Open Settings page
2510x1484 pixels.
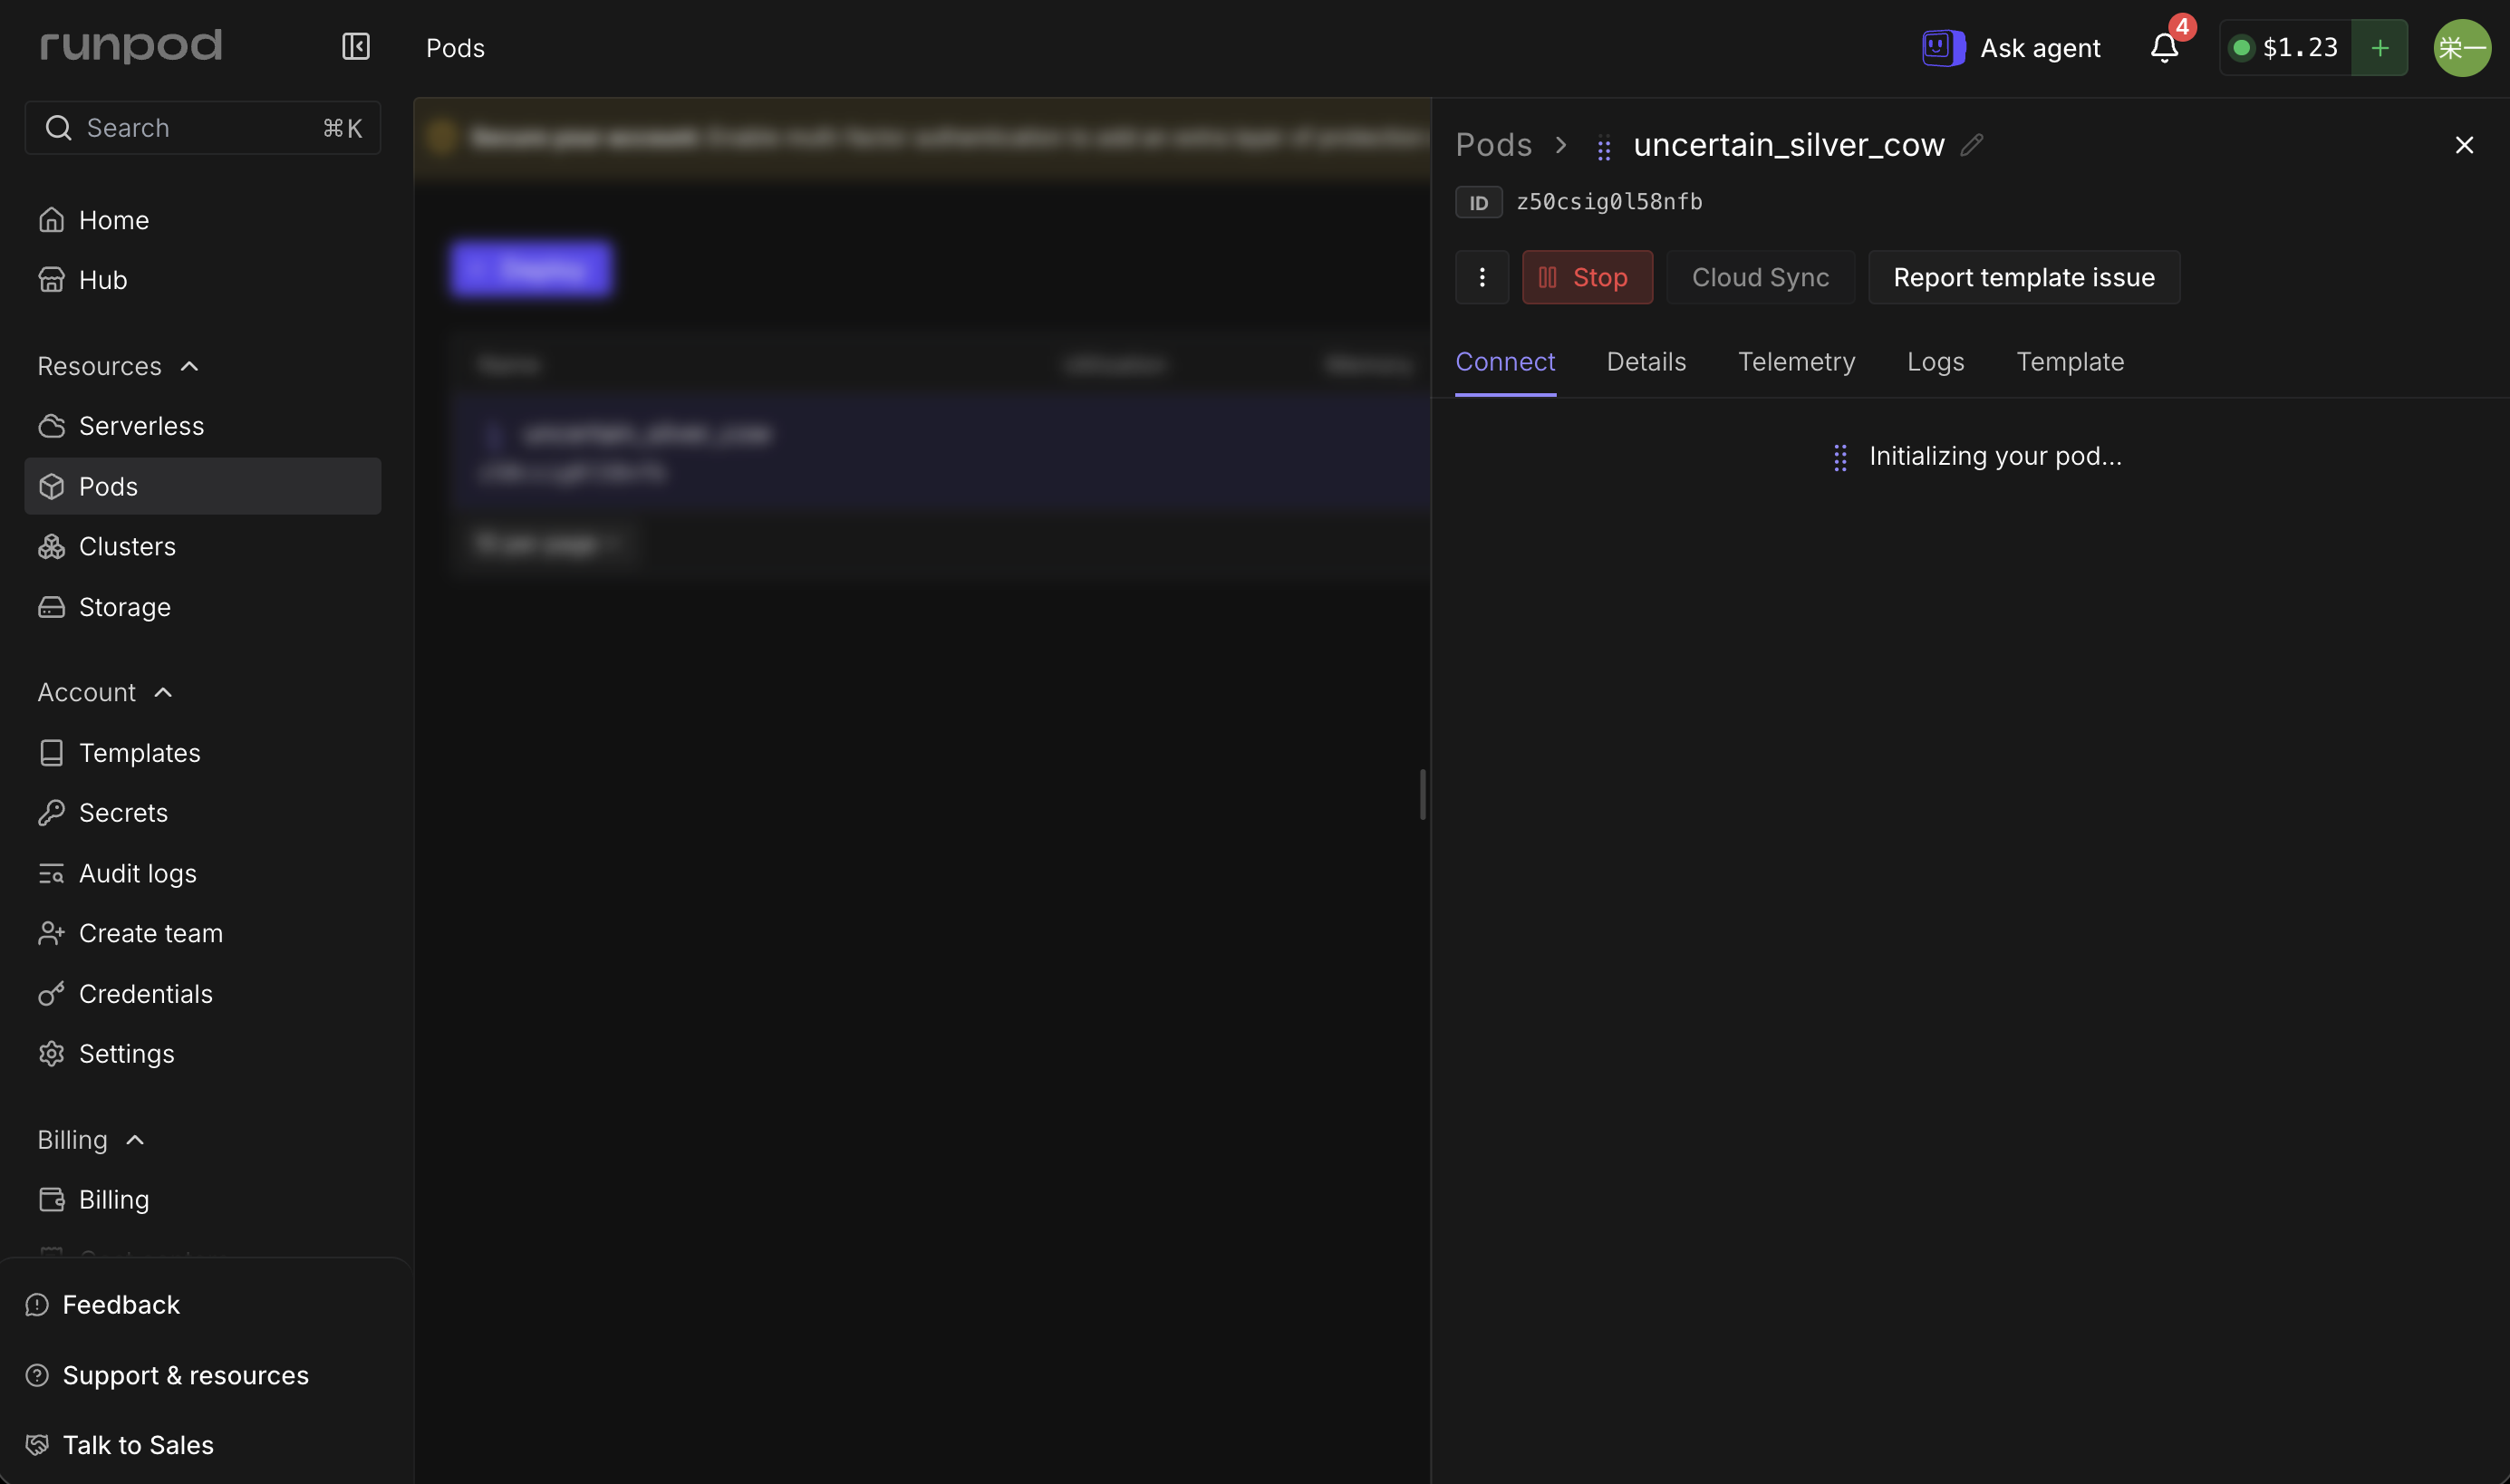point(203,1054)
